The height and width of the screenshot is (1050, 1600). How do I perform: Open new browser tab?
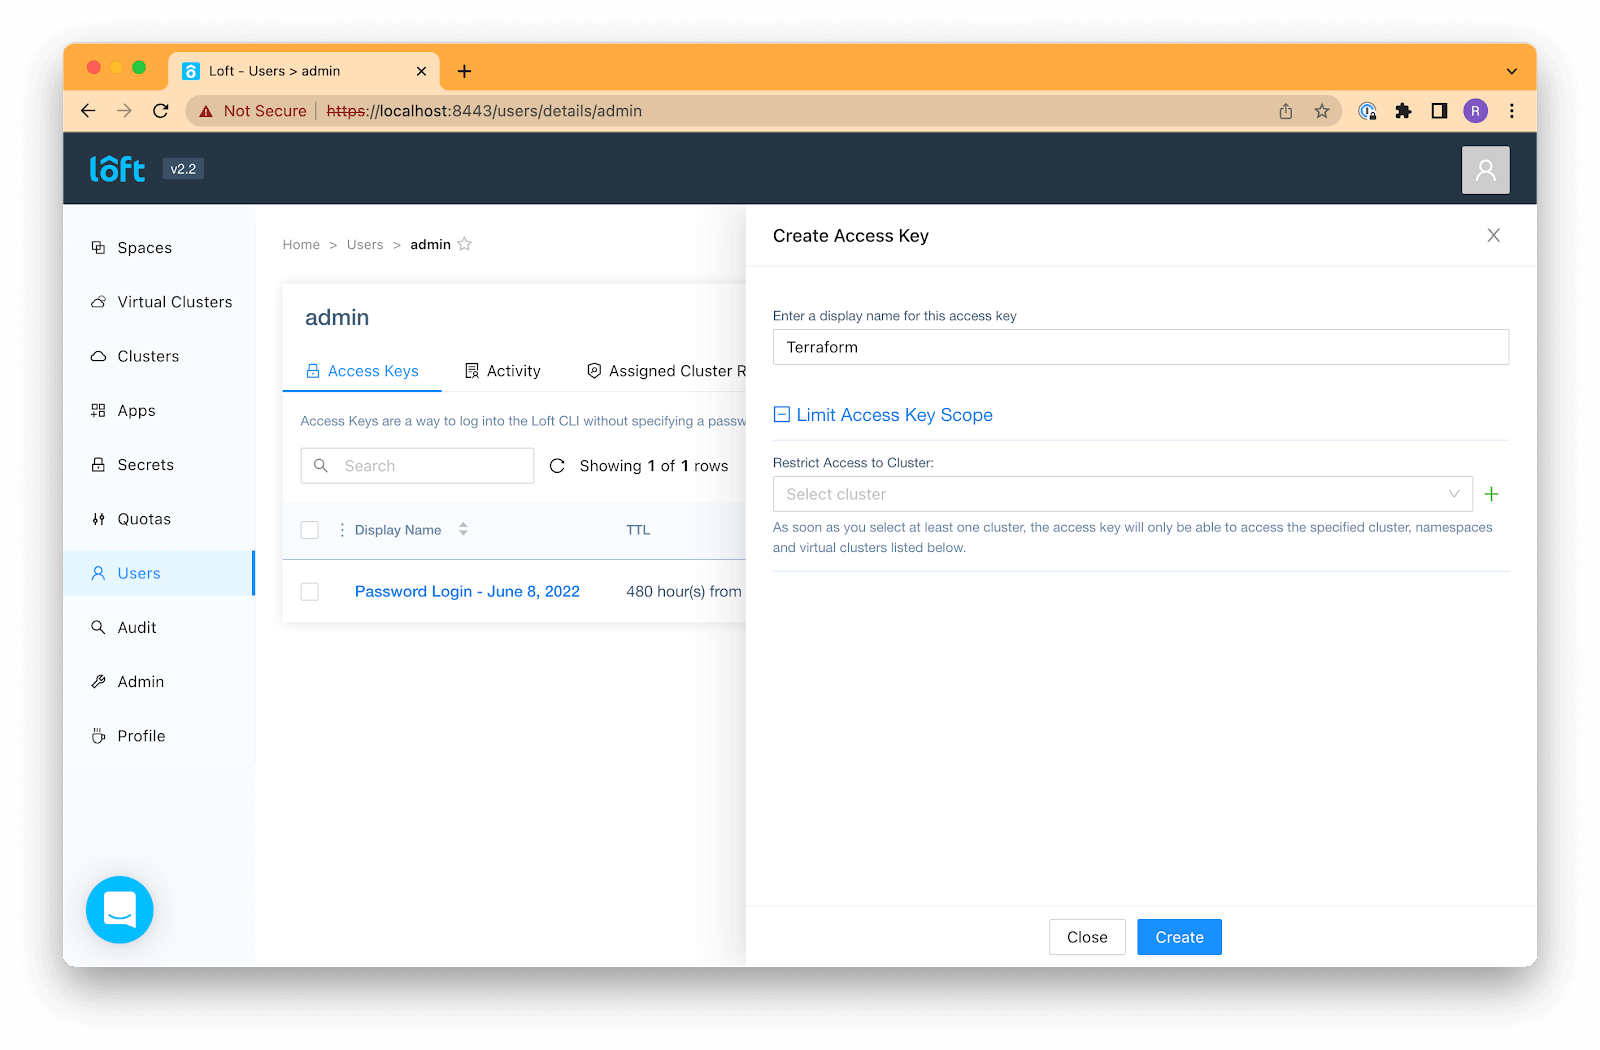point(464,71)
